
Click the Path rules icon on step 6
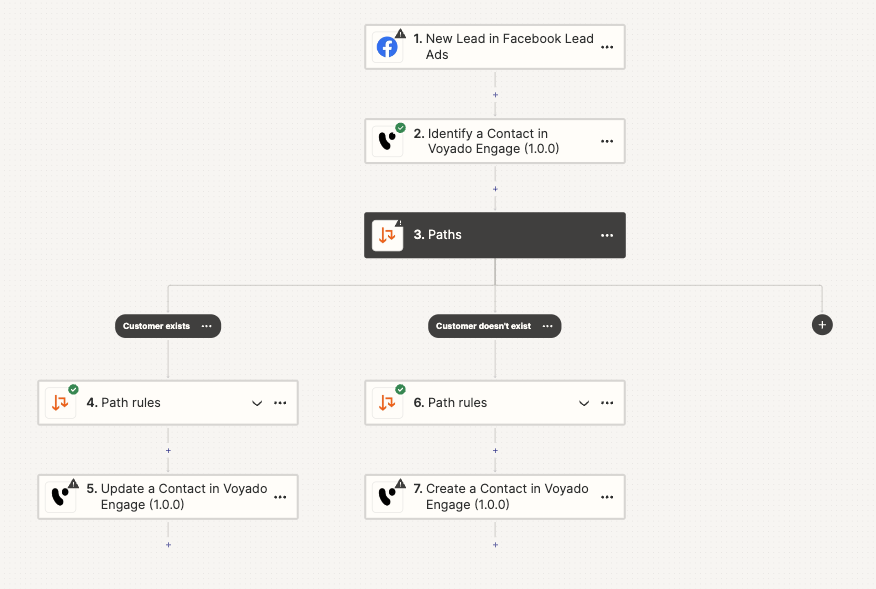[x=387, y=402]
